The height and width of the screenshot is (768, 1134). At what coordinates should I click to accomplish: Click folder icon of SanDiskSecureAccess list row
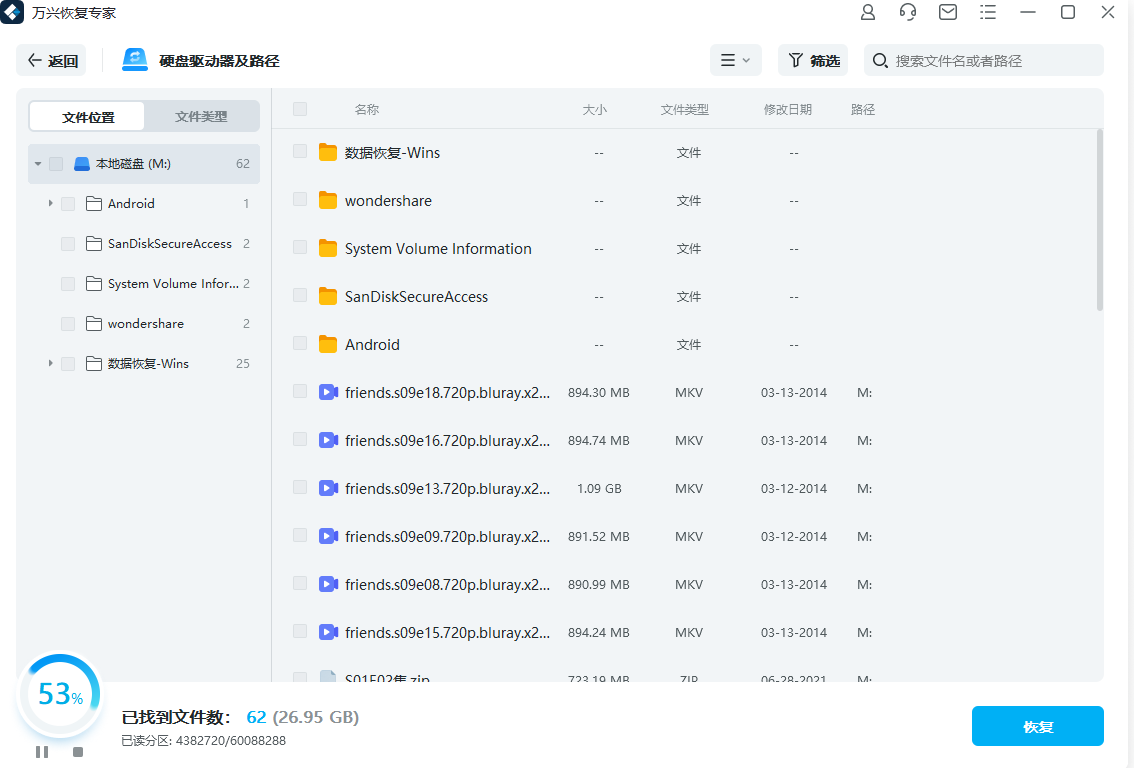(328, 296)
